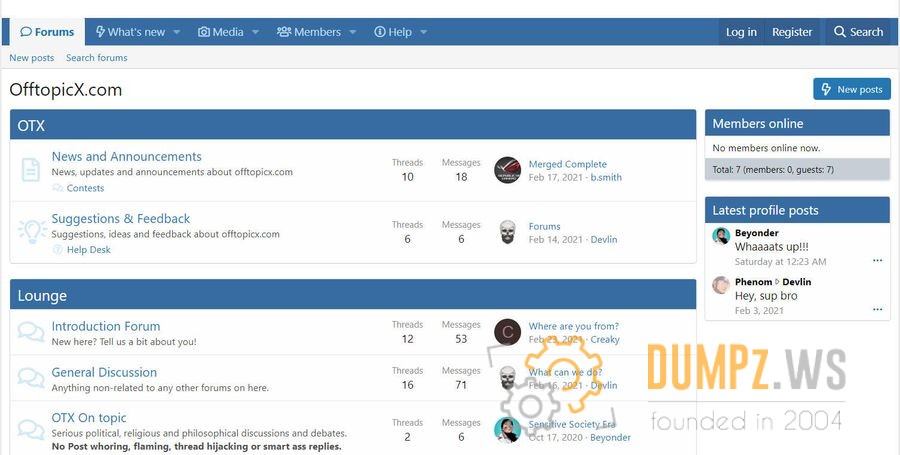Click b.smith's avatar beside Merged Complete
This screenshot has width=900, height=455.
[508, 170]
